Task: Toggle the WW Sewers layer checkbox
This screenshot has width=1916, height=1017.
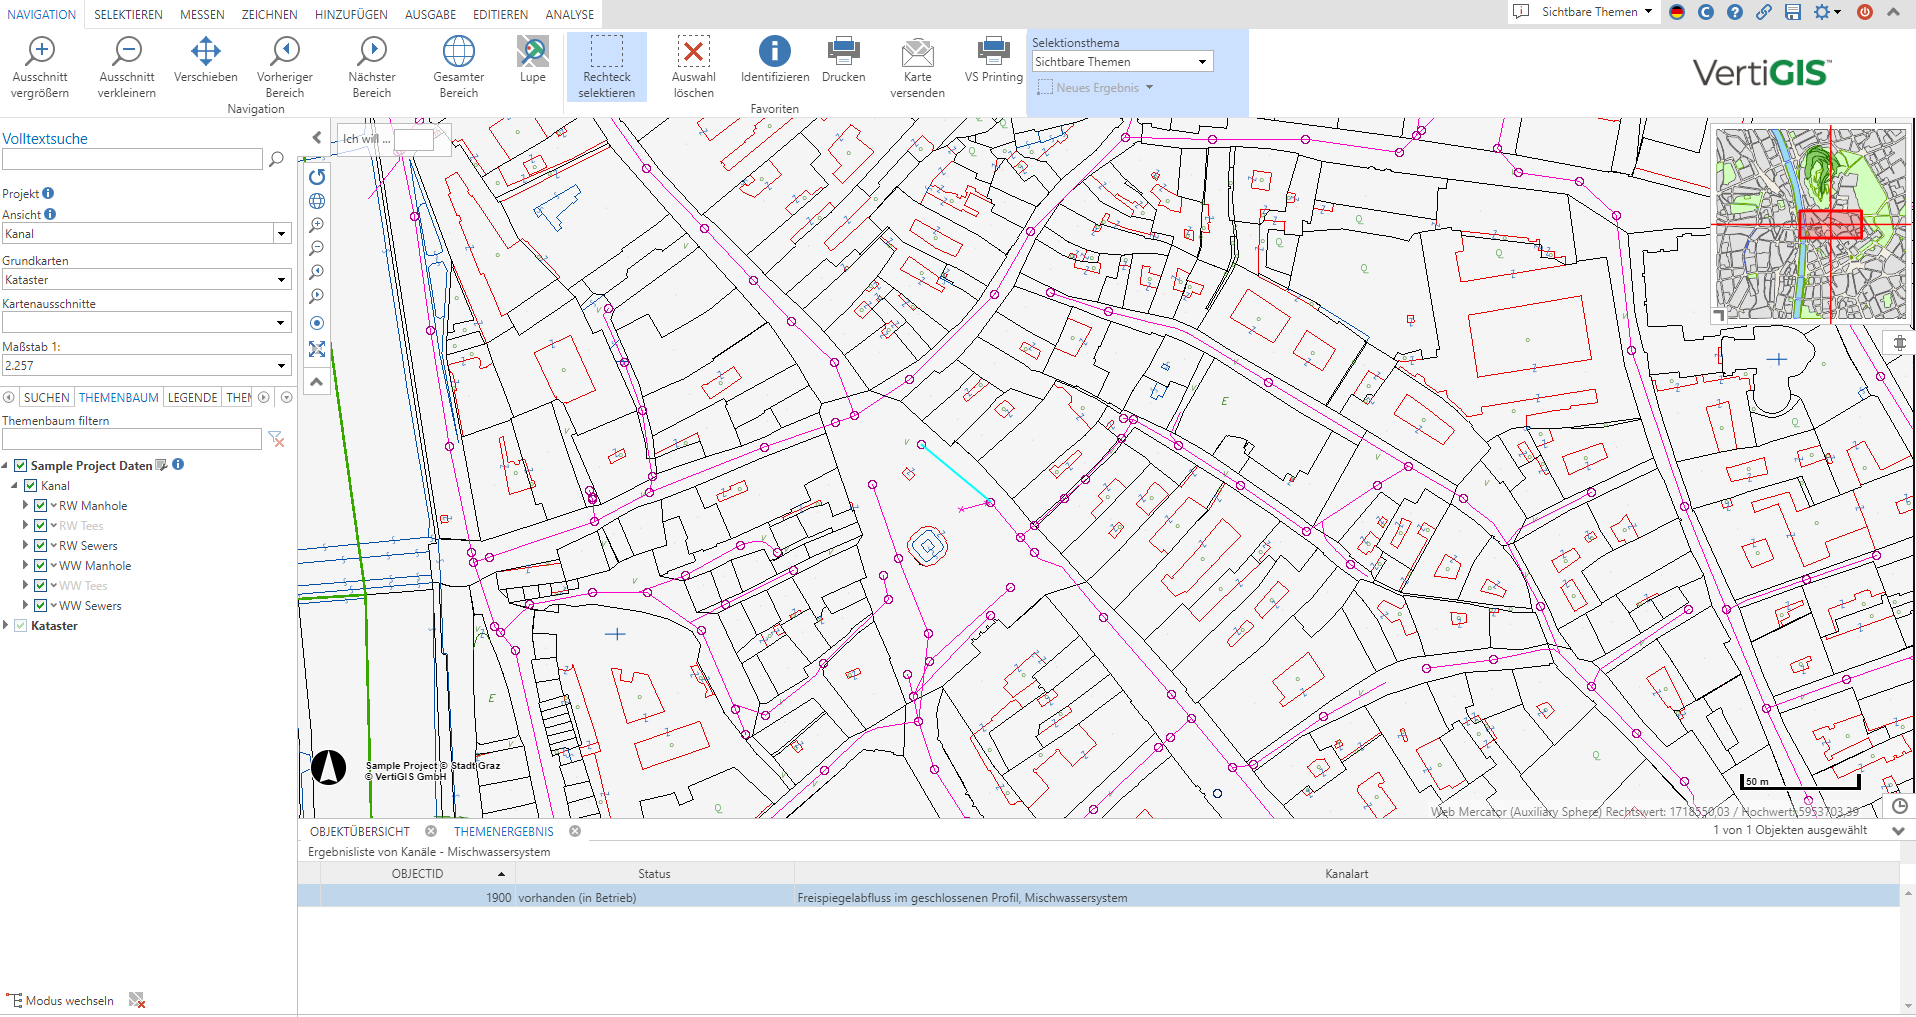Action: click(41, 606)
